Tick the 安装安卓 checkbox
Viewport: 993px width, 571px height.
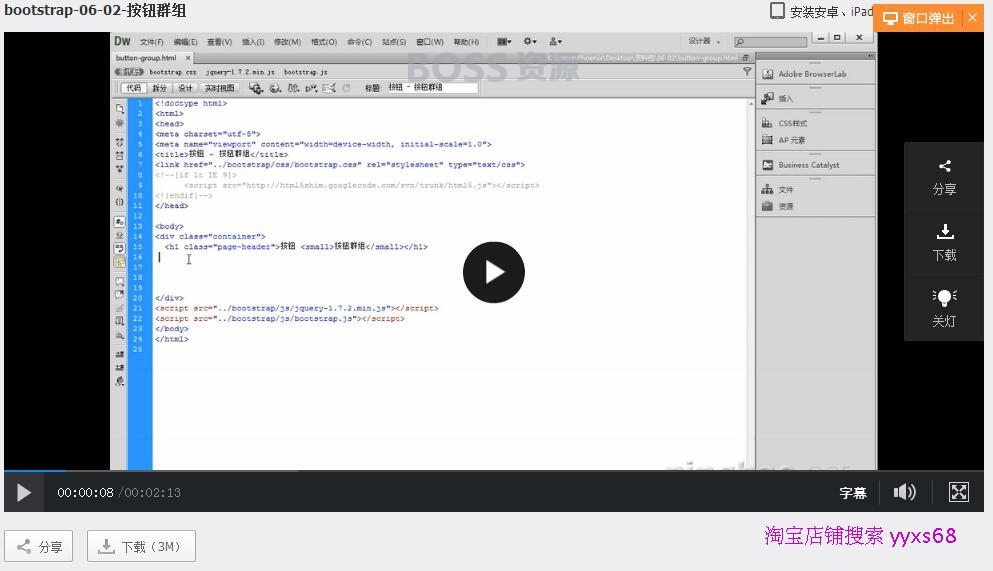click(777, 11)
